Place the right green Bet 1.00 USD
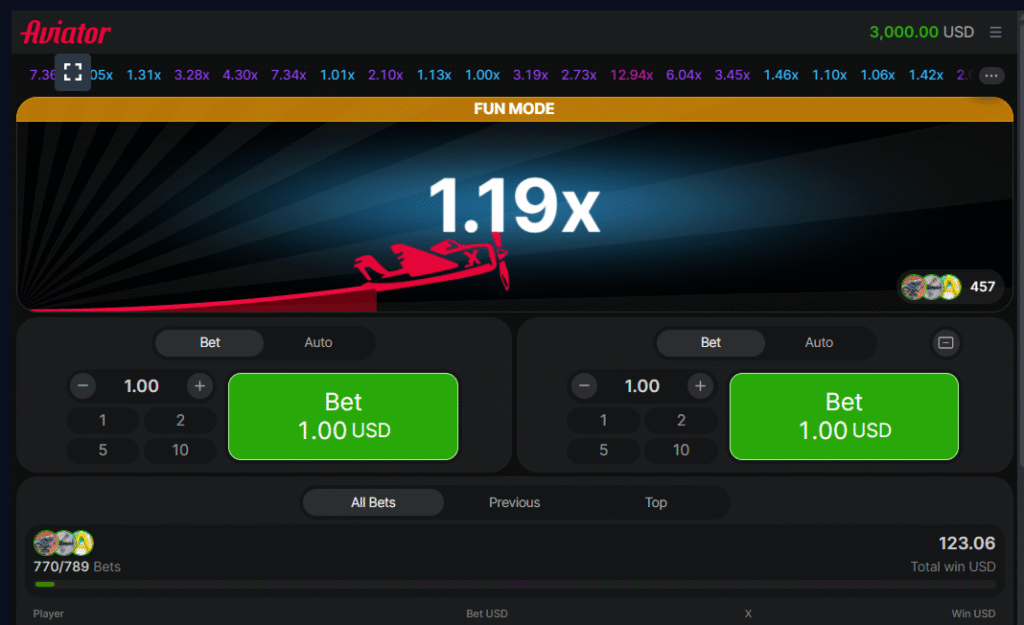This screenshot has width=1024, height=625. tap(844, 416)
